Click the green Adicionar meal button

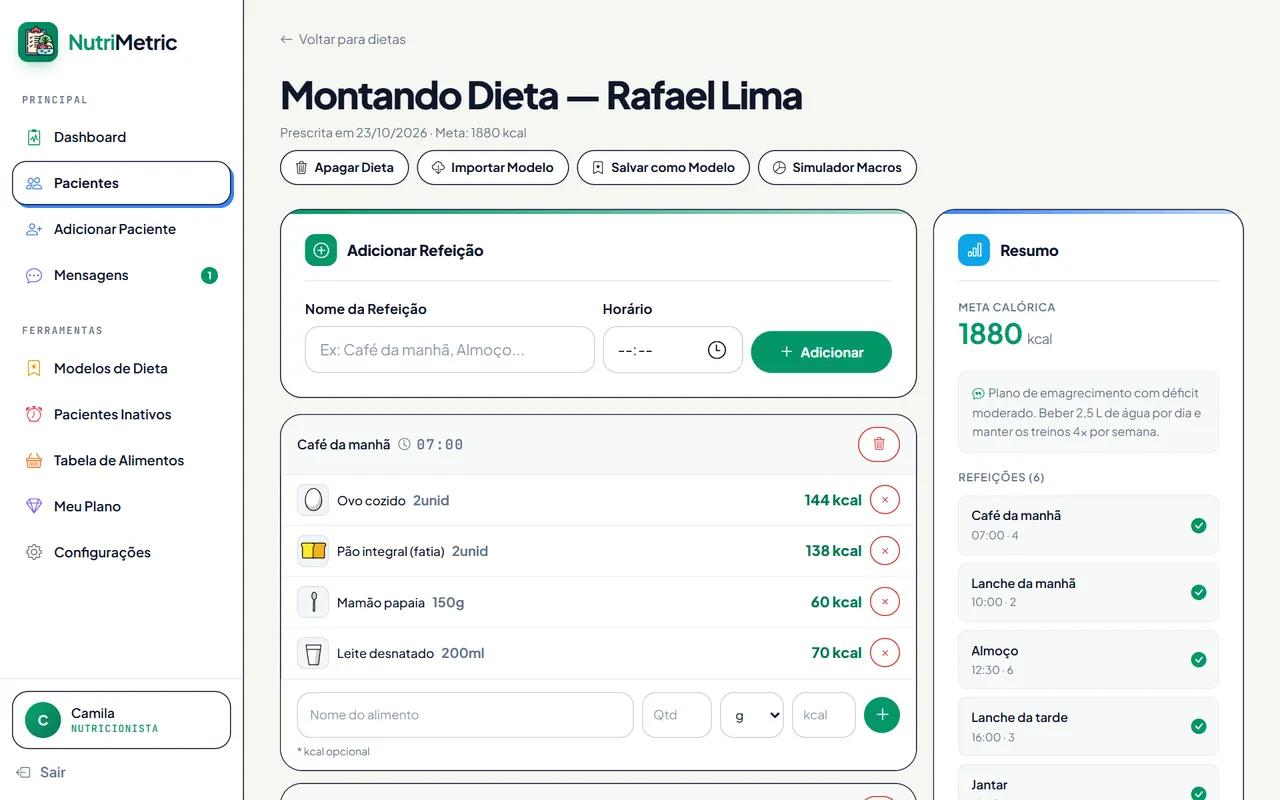tap(821, 352)
